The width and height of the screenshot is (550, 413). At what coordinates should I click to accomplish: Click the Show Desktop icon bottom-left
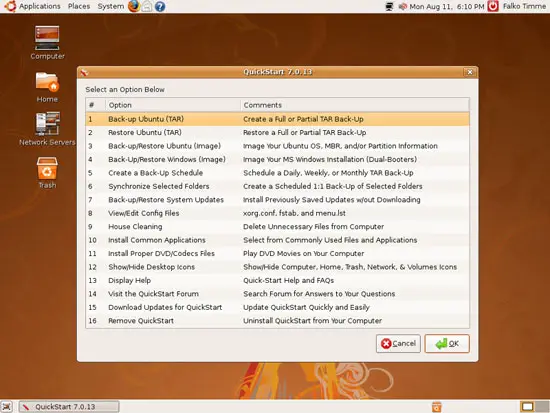click(x=7, y=407)
